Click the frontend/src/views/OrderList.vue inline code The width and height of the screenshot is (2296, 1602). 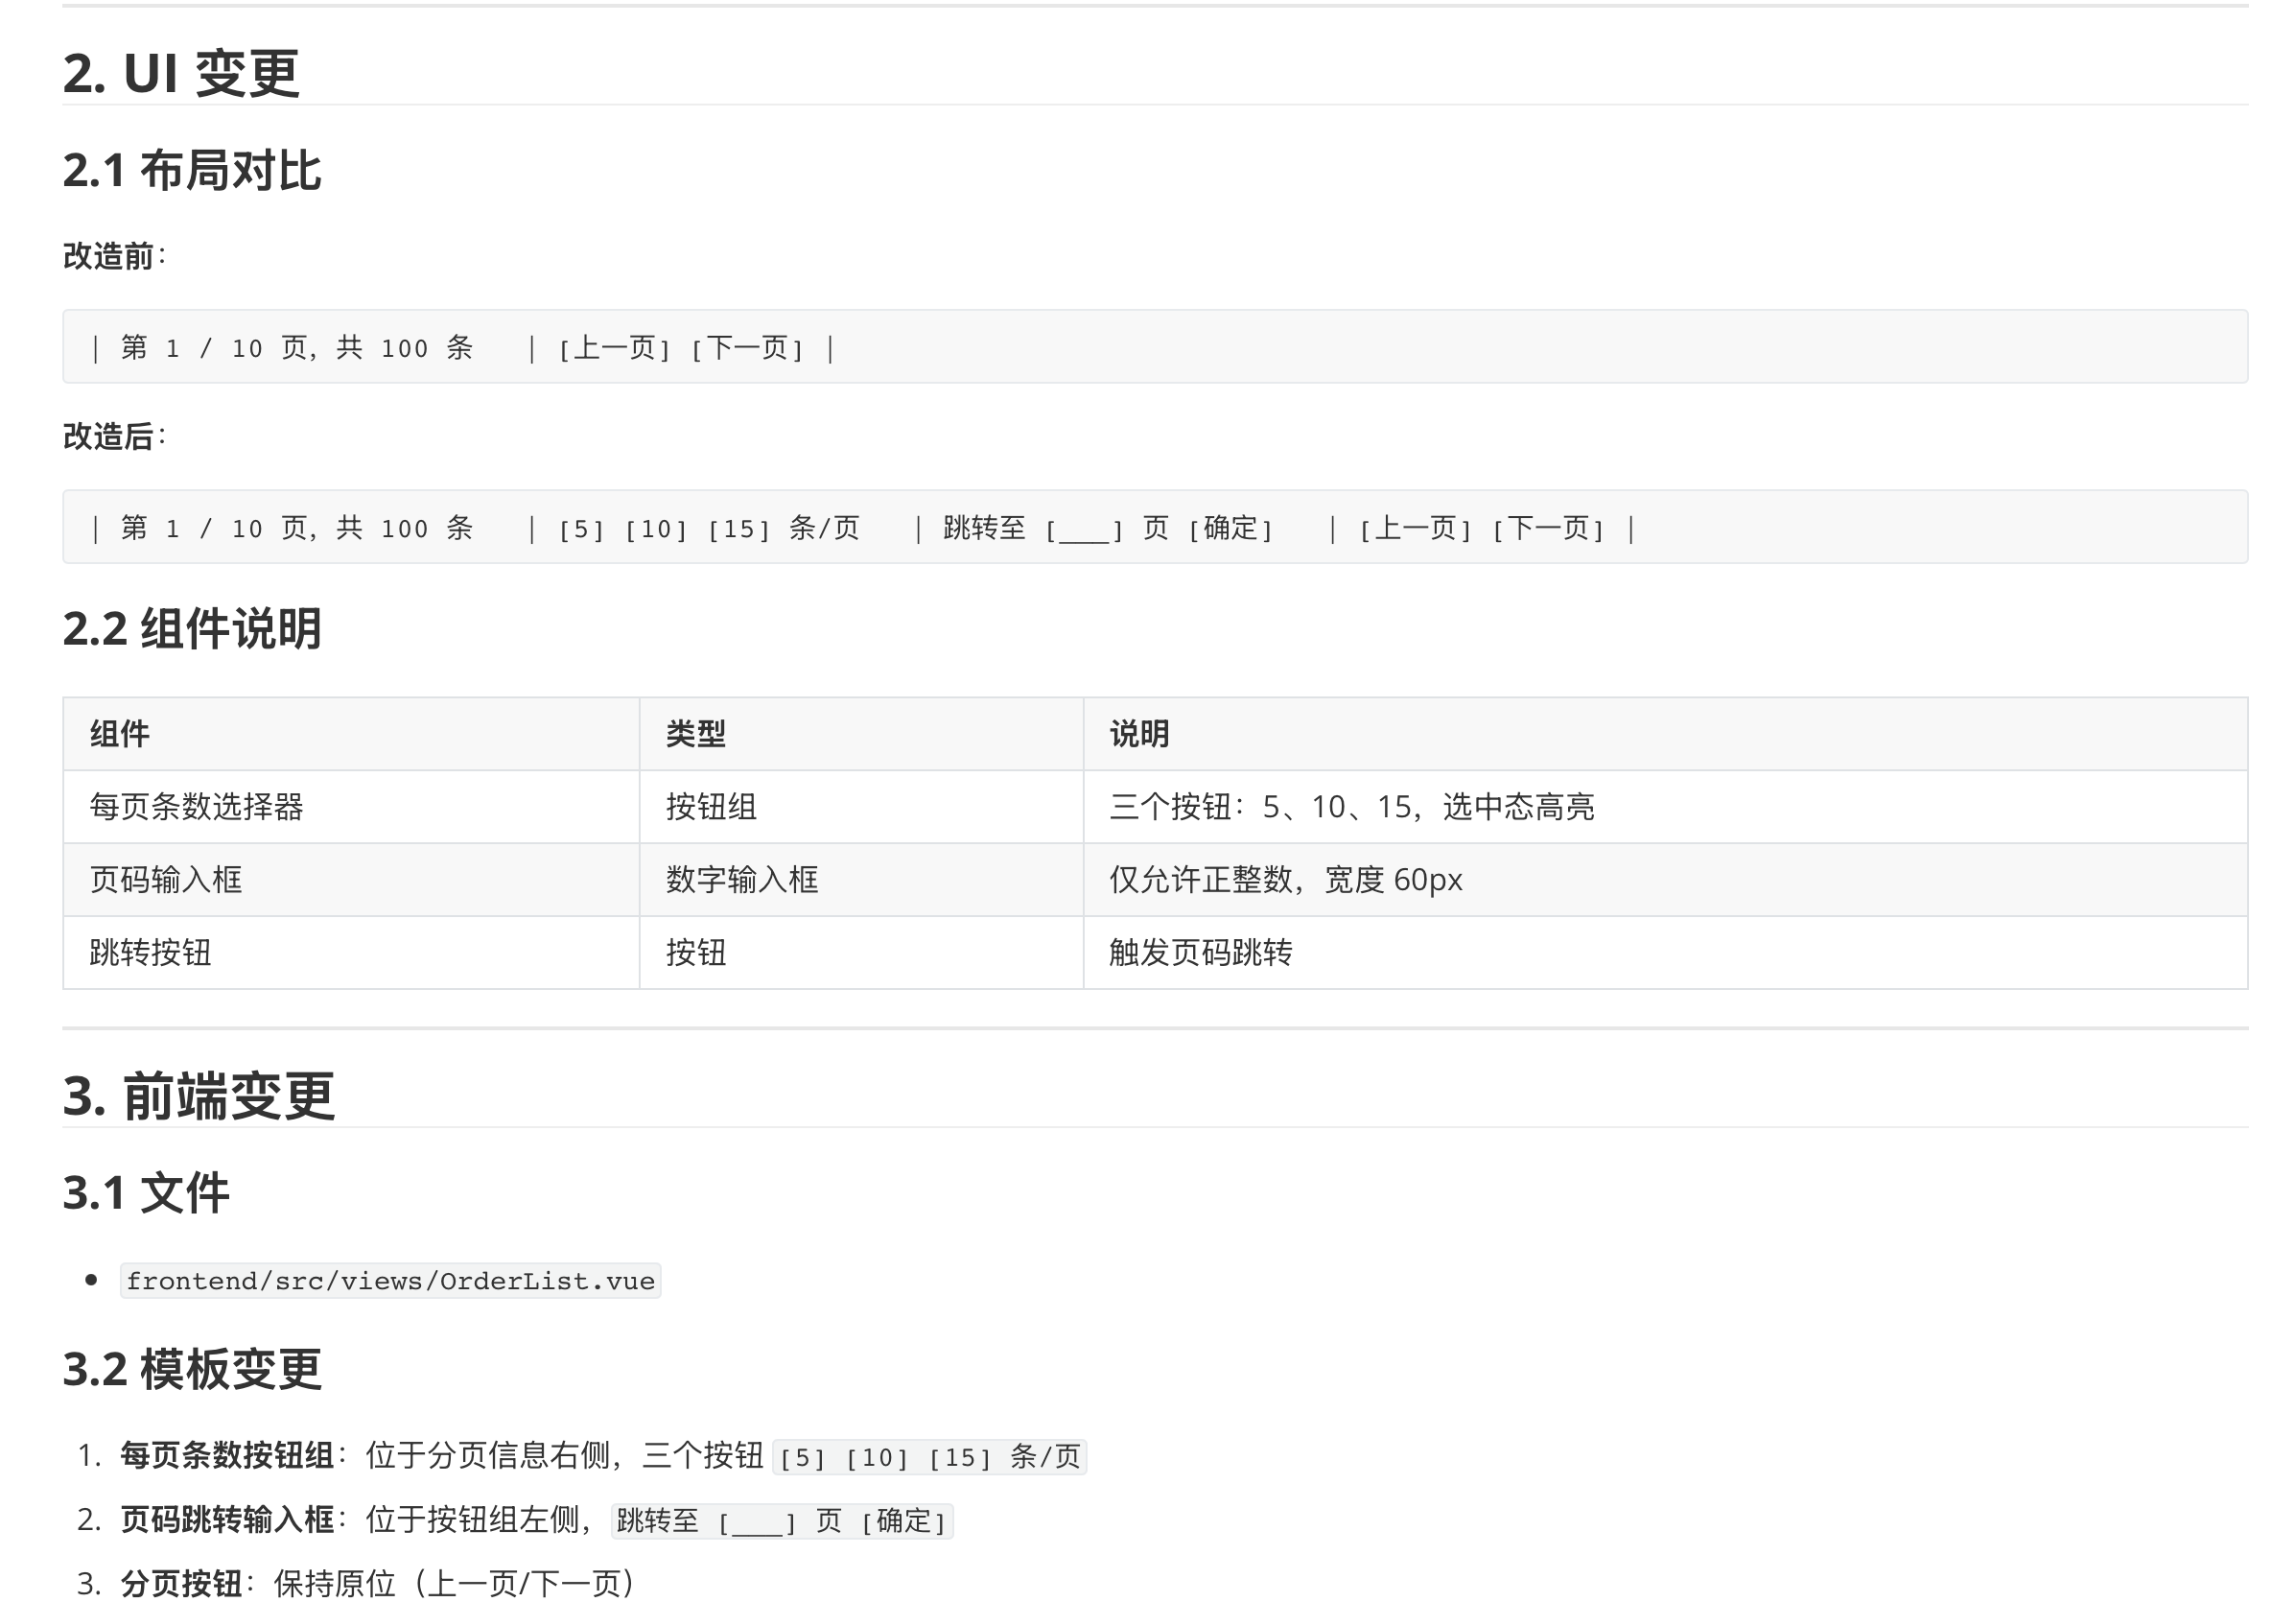pos(390,1281)
